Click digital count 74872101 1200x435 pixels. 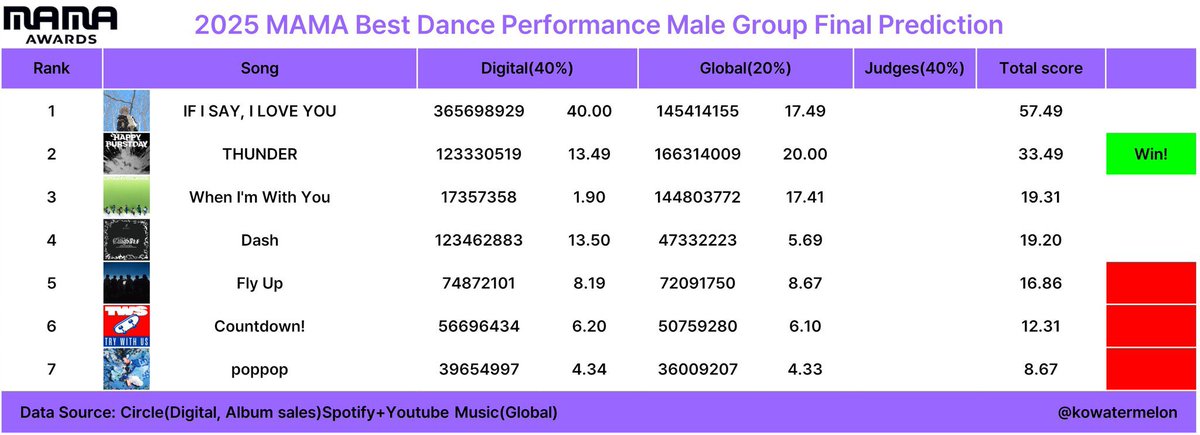pos(479,283)
